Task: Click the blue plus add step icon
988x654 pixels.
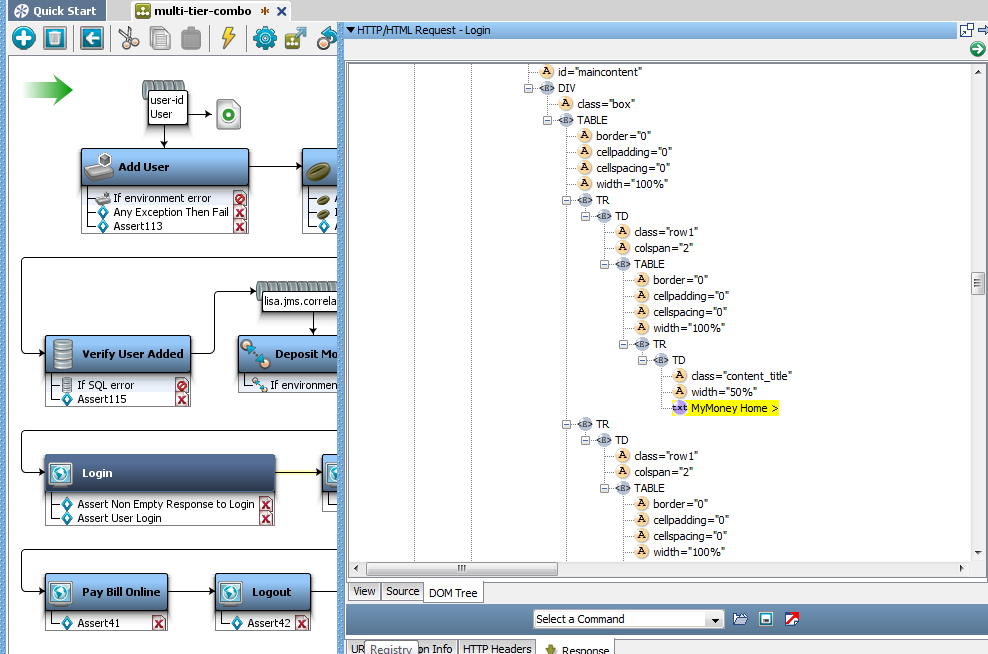Action: (23, 38)
